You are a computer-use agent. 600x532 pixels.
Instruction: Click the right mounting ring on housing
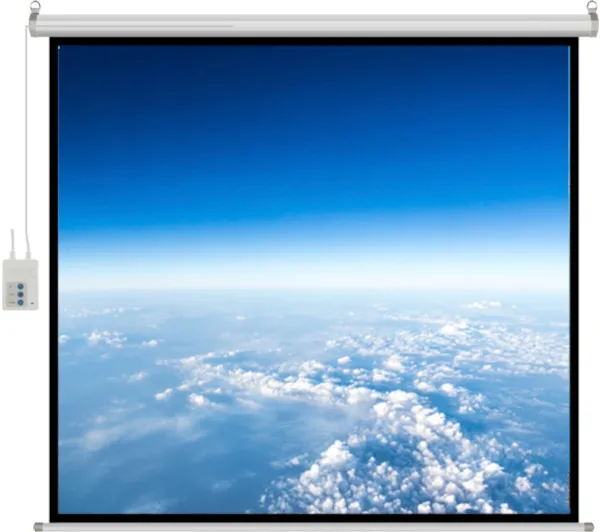click(591, 7)
